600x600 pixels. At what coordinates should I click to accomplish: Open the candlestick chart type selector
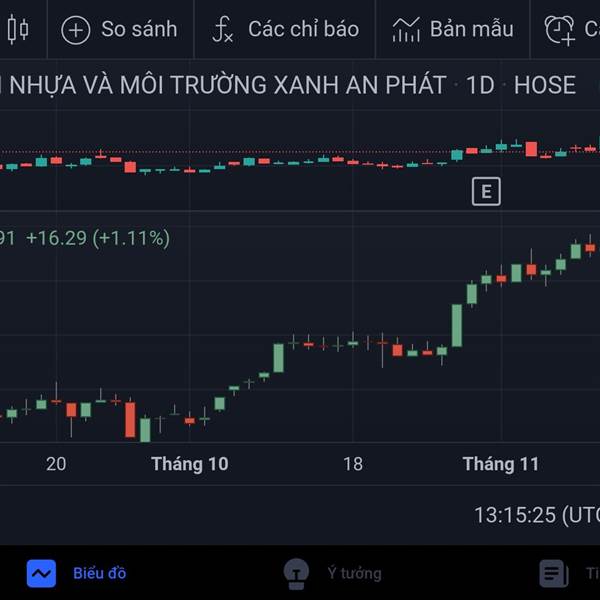(18, 29)
